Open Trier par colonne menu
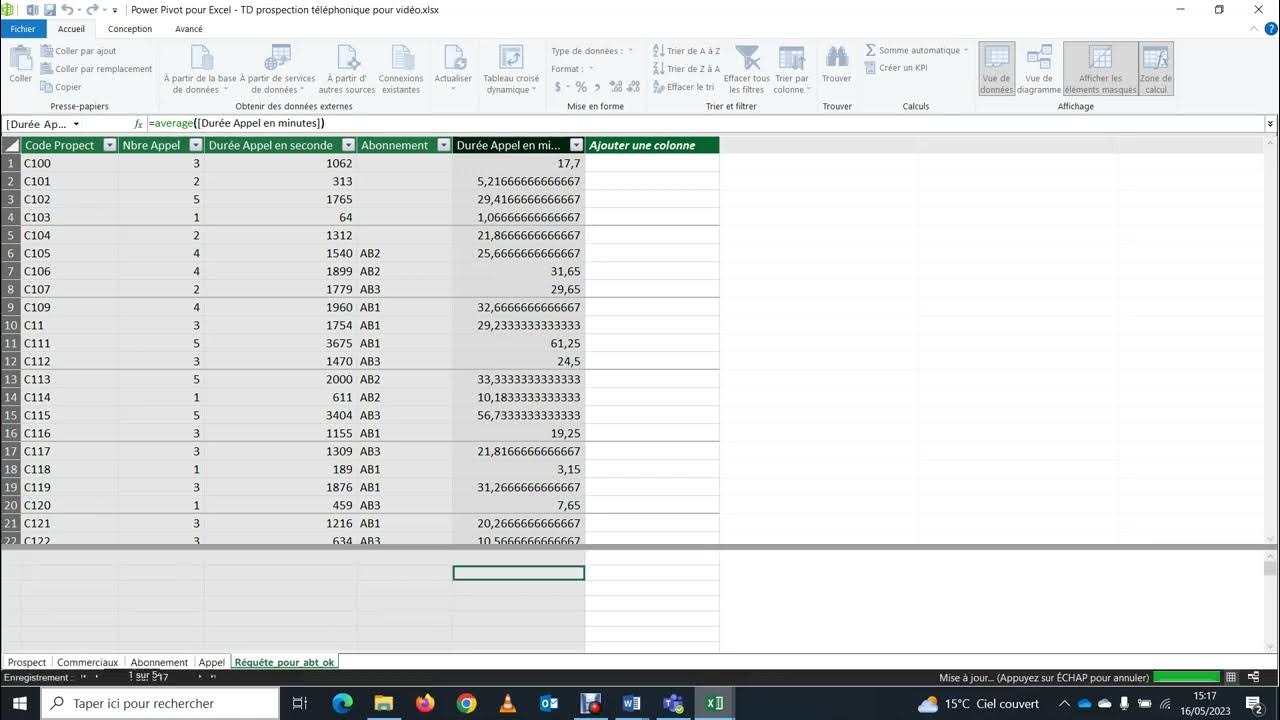Image resolution: width=1280 pixels, height=720 pixels. (x=791, y=70)
